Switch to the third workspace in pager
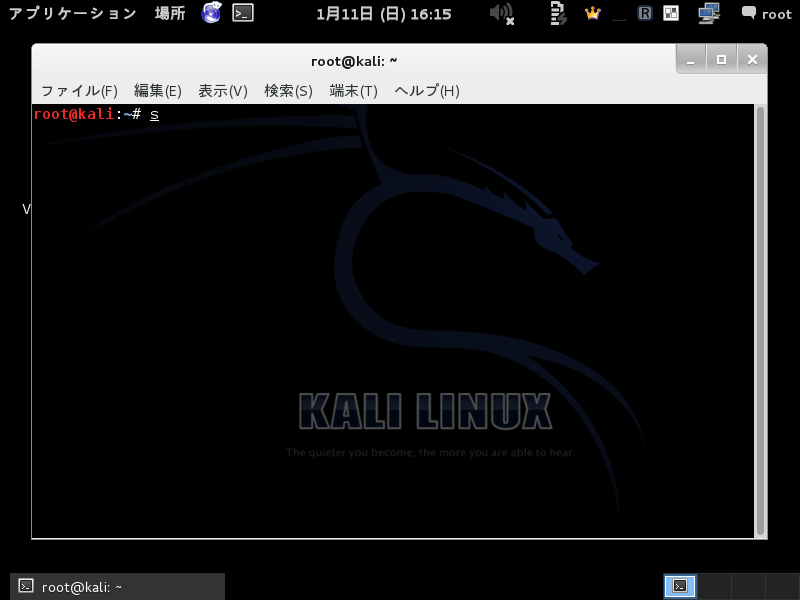Viewport: 800px width, 600px height. pos(748,586)
